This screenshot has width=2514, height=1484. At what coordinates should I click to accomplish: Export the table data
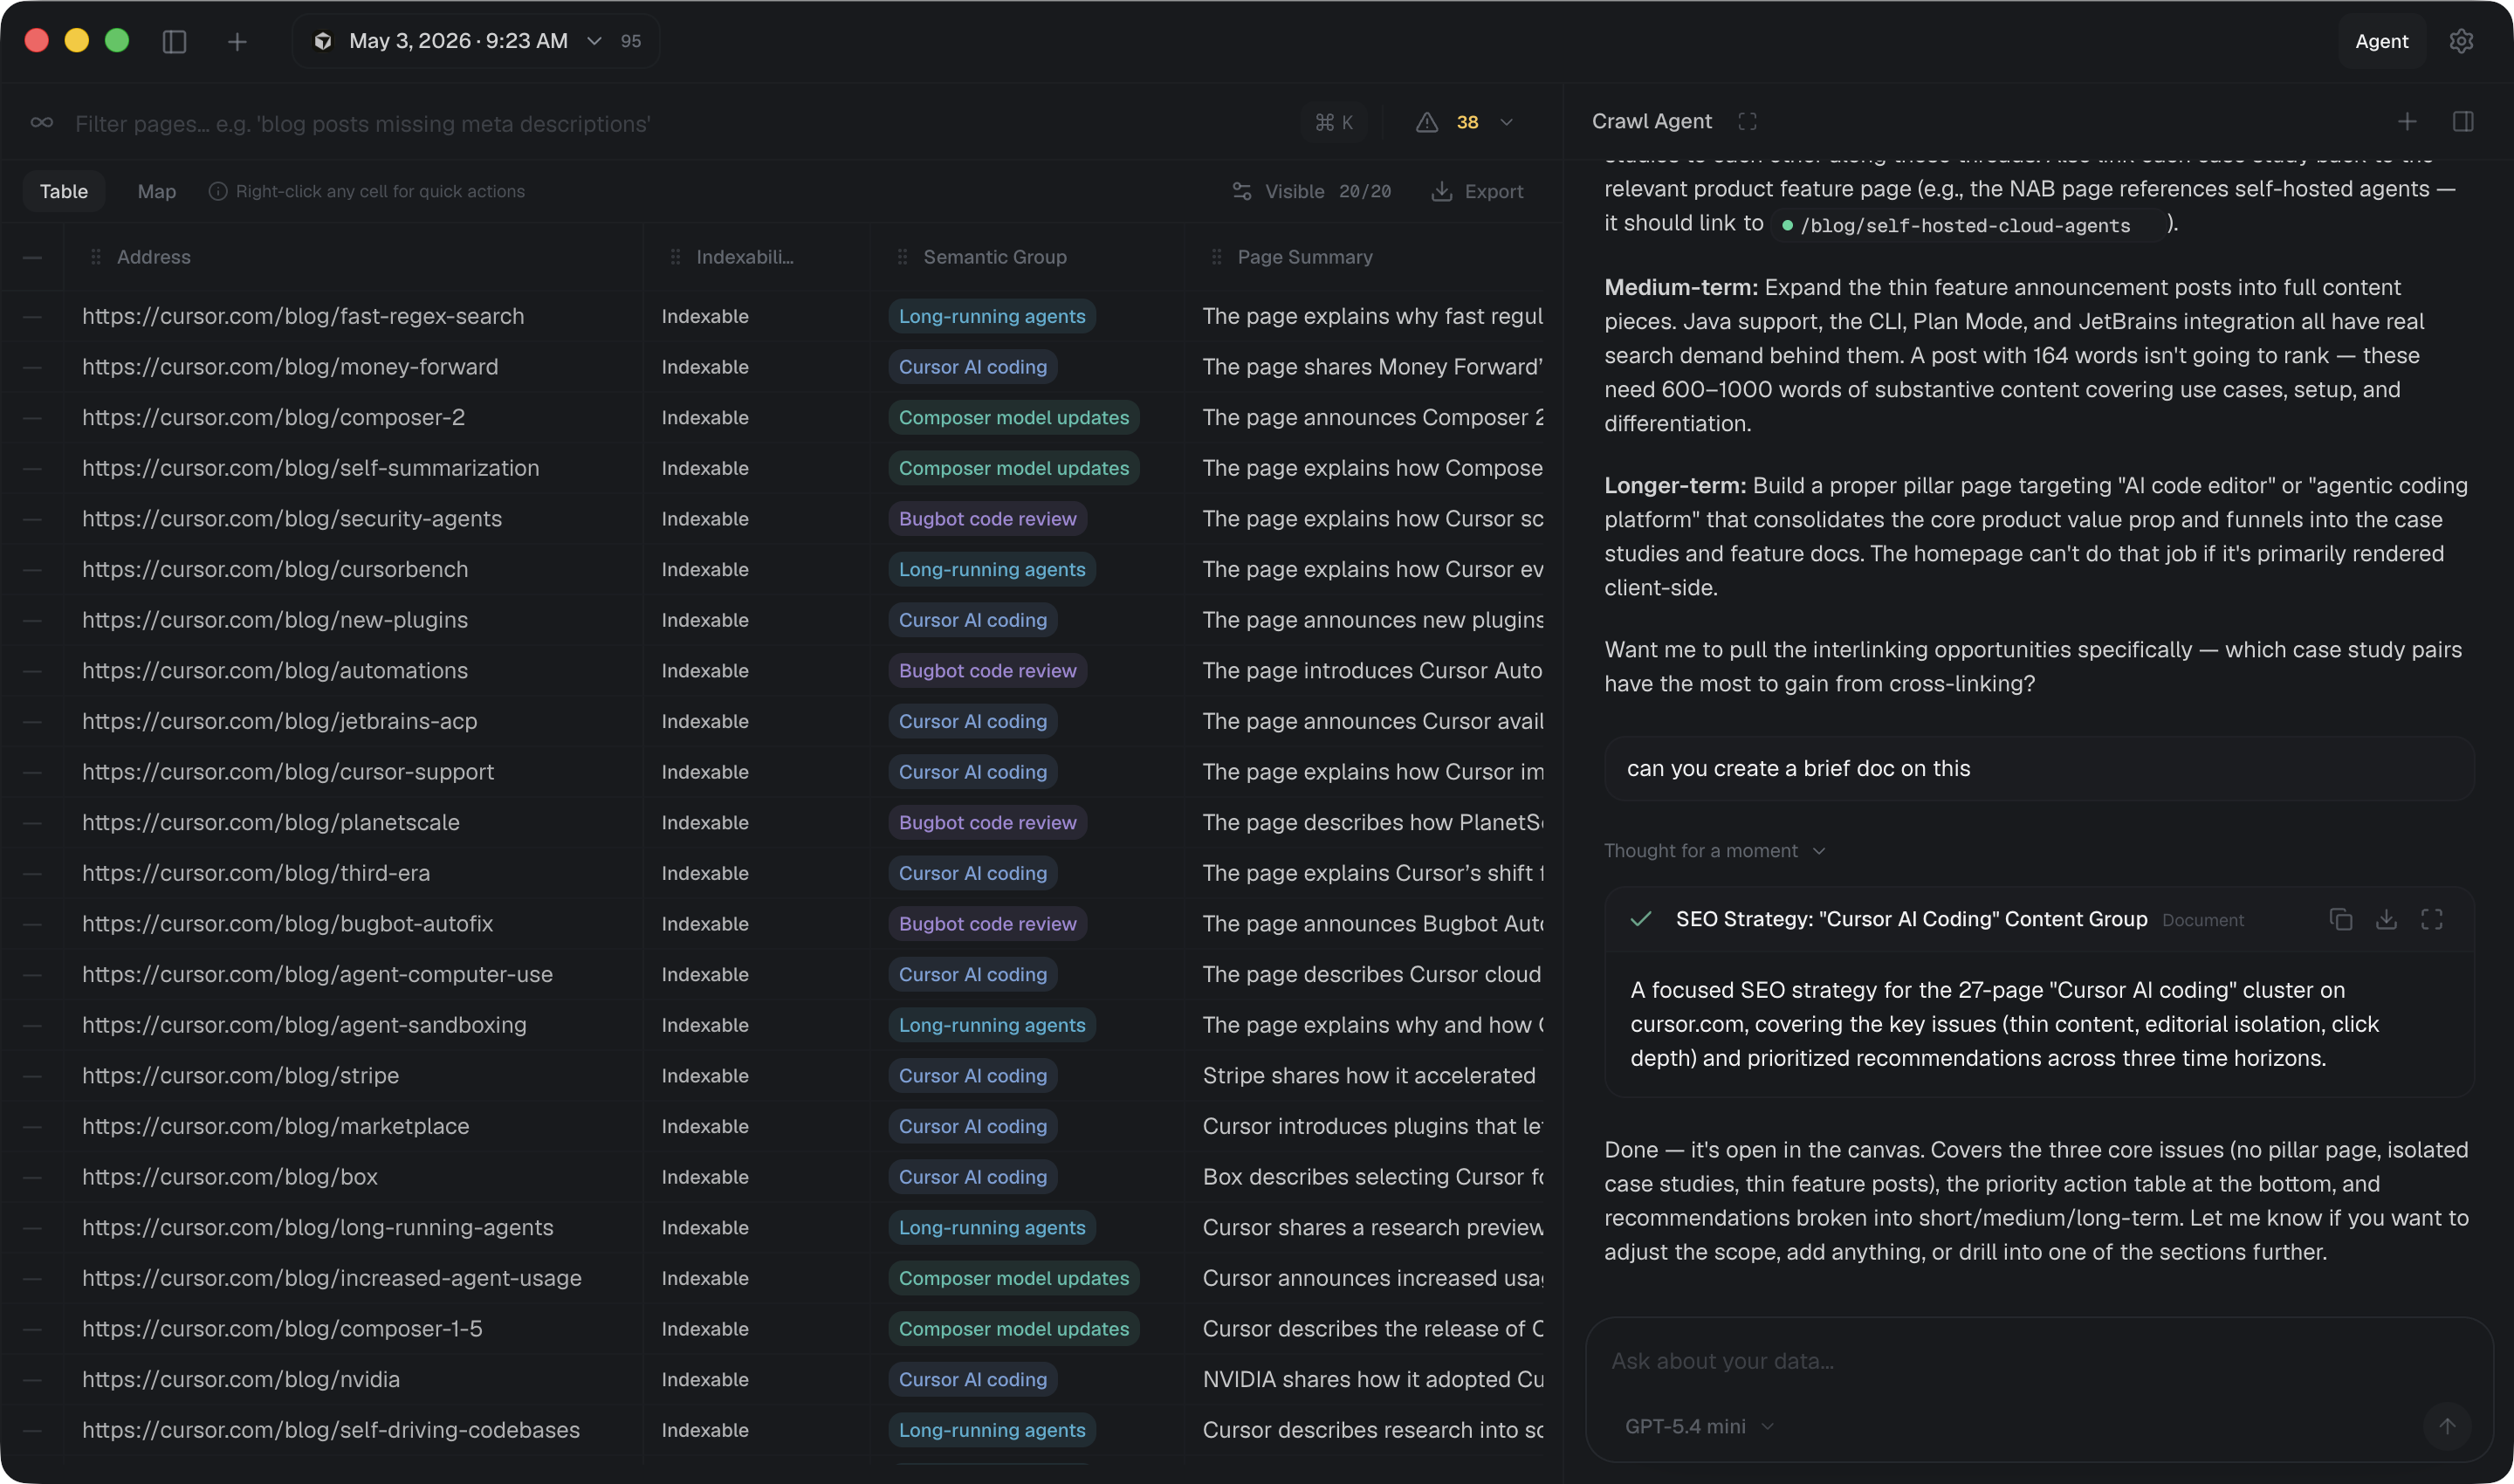pyautogui.click(x=1477, y=191)
